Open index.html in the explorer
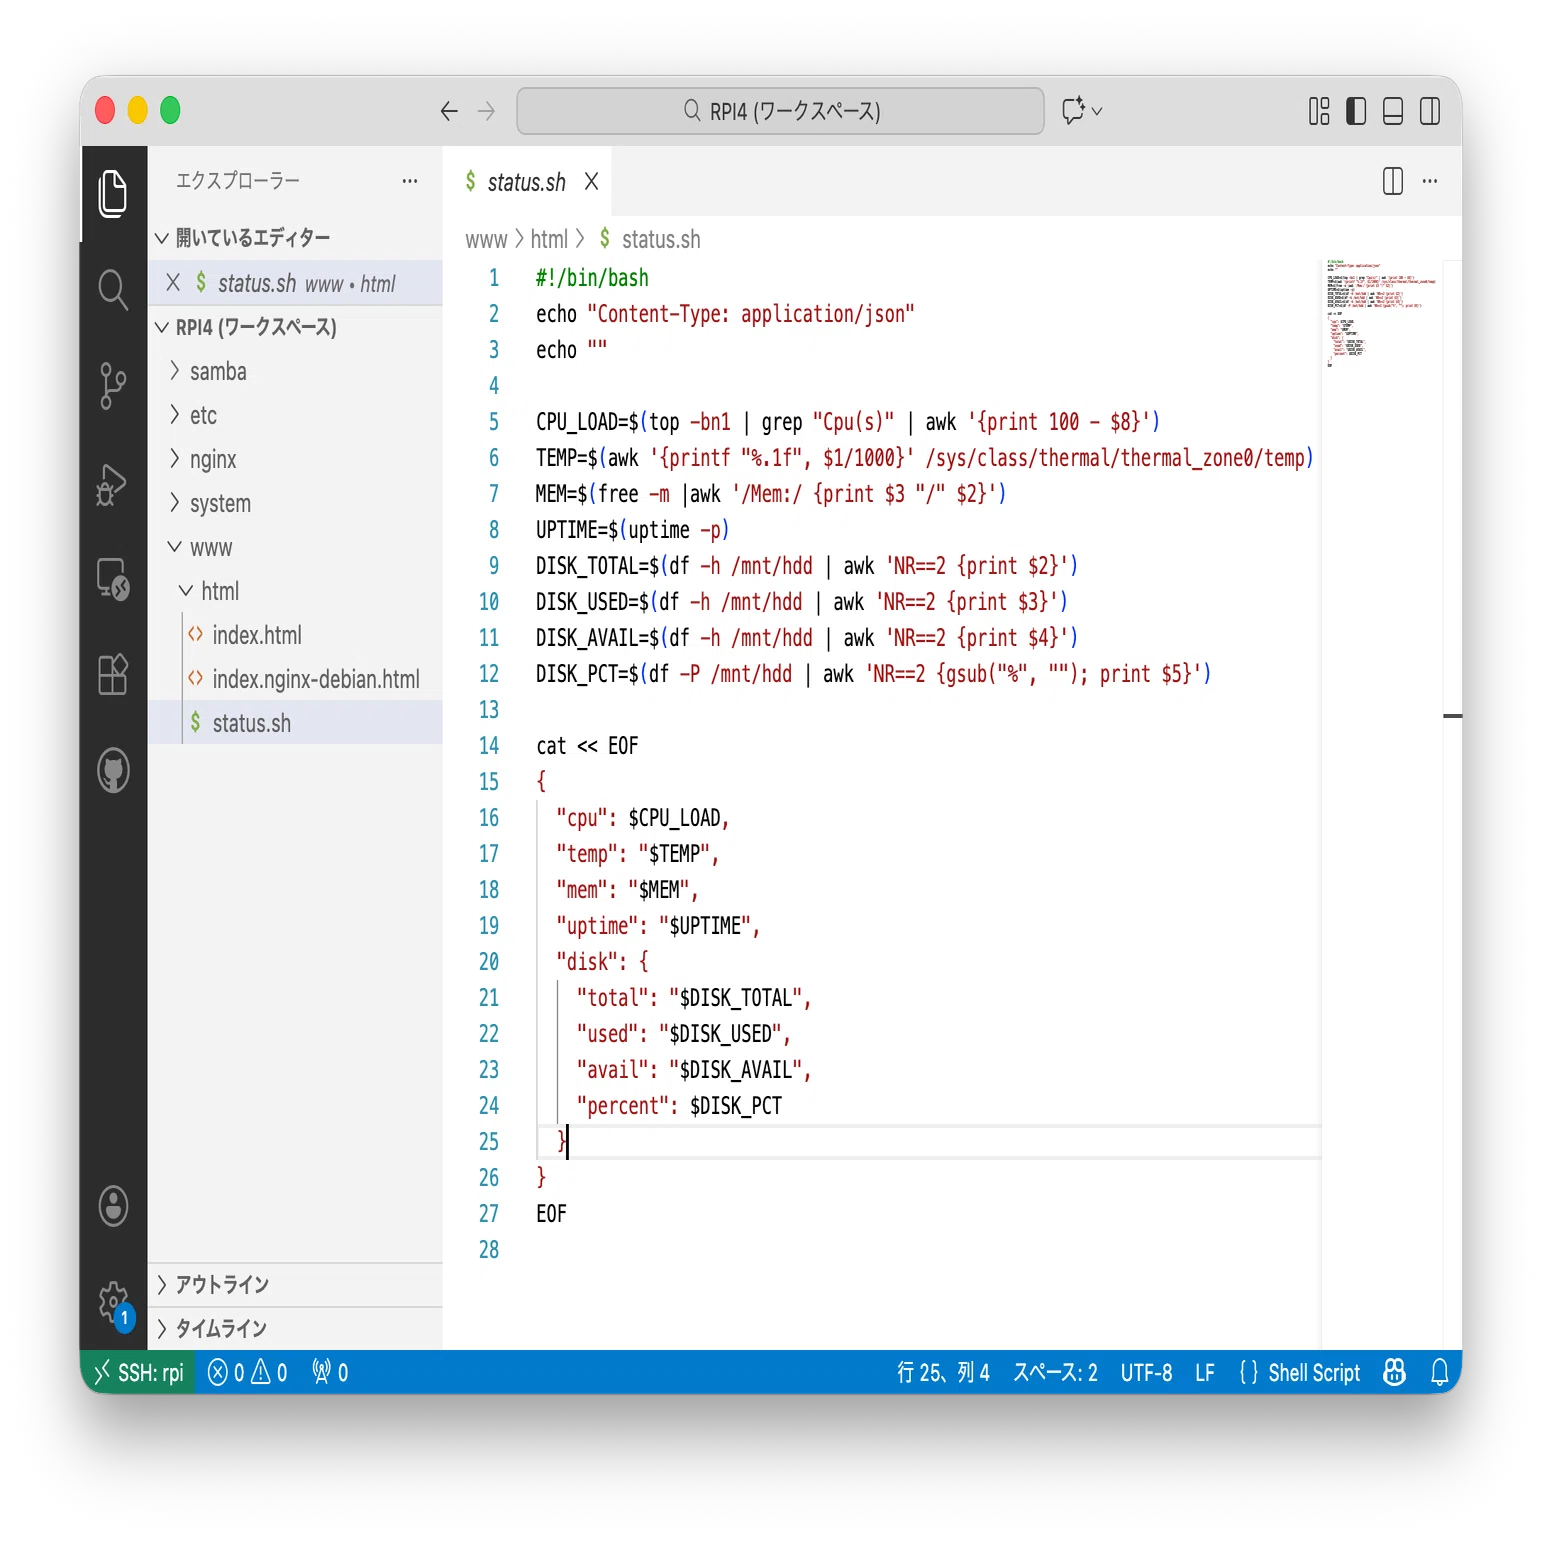This screenshot has height=1542, width=1542. pos(296,635)
